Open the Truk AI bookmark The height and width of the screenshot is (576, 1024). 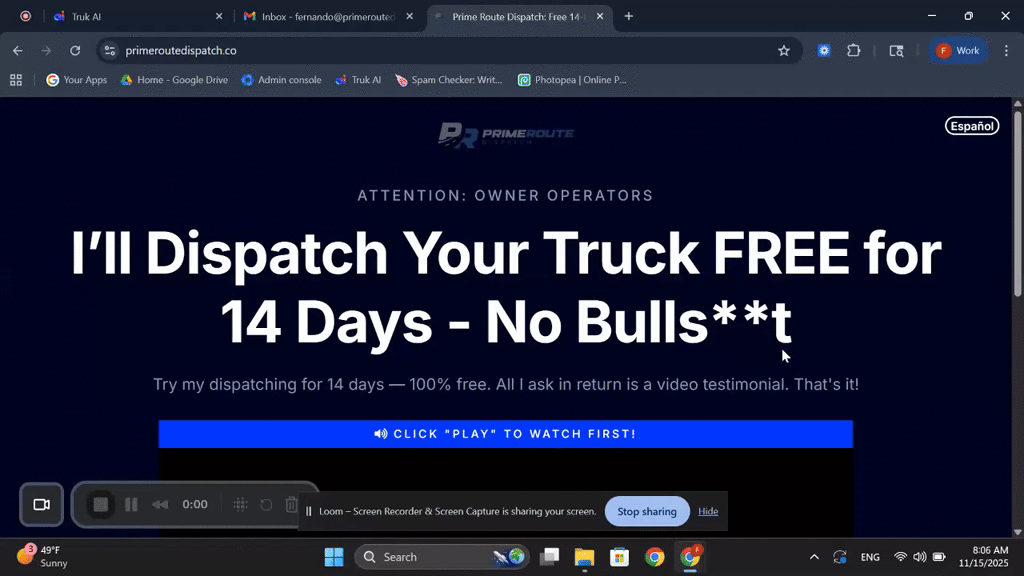click(358, 80)
